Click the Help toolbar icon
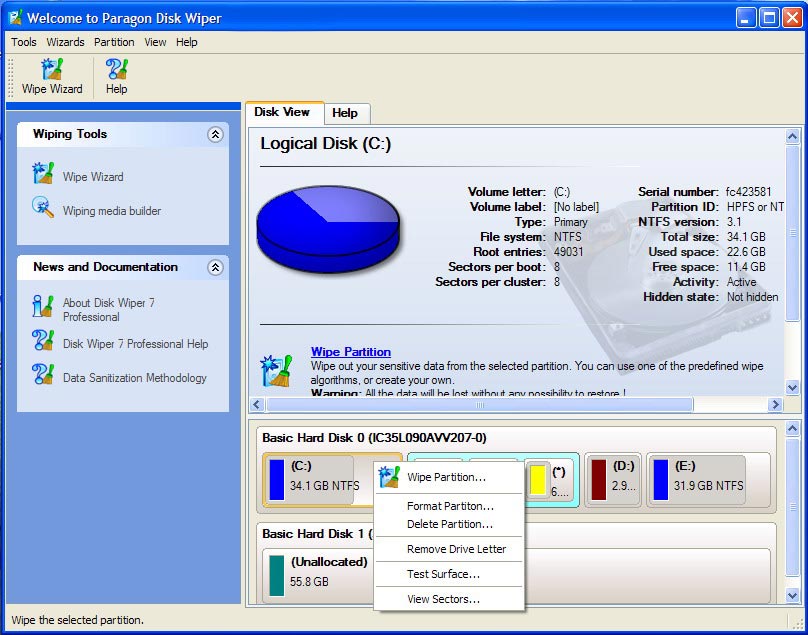The height and width of the screenshot is (635, 808). (117, 76)
